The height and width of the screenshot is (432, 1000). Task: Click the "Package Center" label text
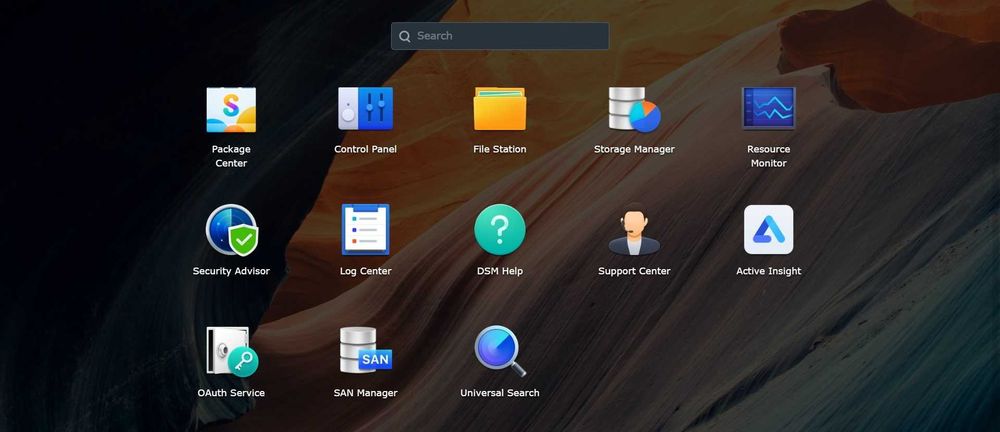(231, 156)
